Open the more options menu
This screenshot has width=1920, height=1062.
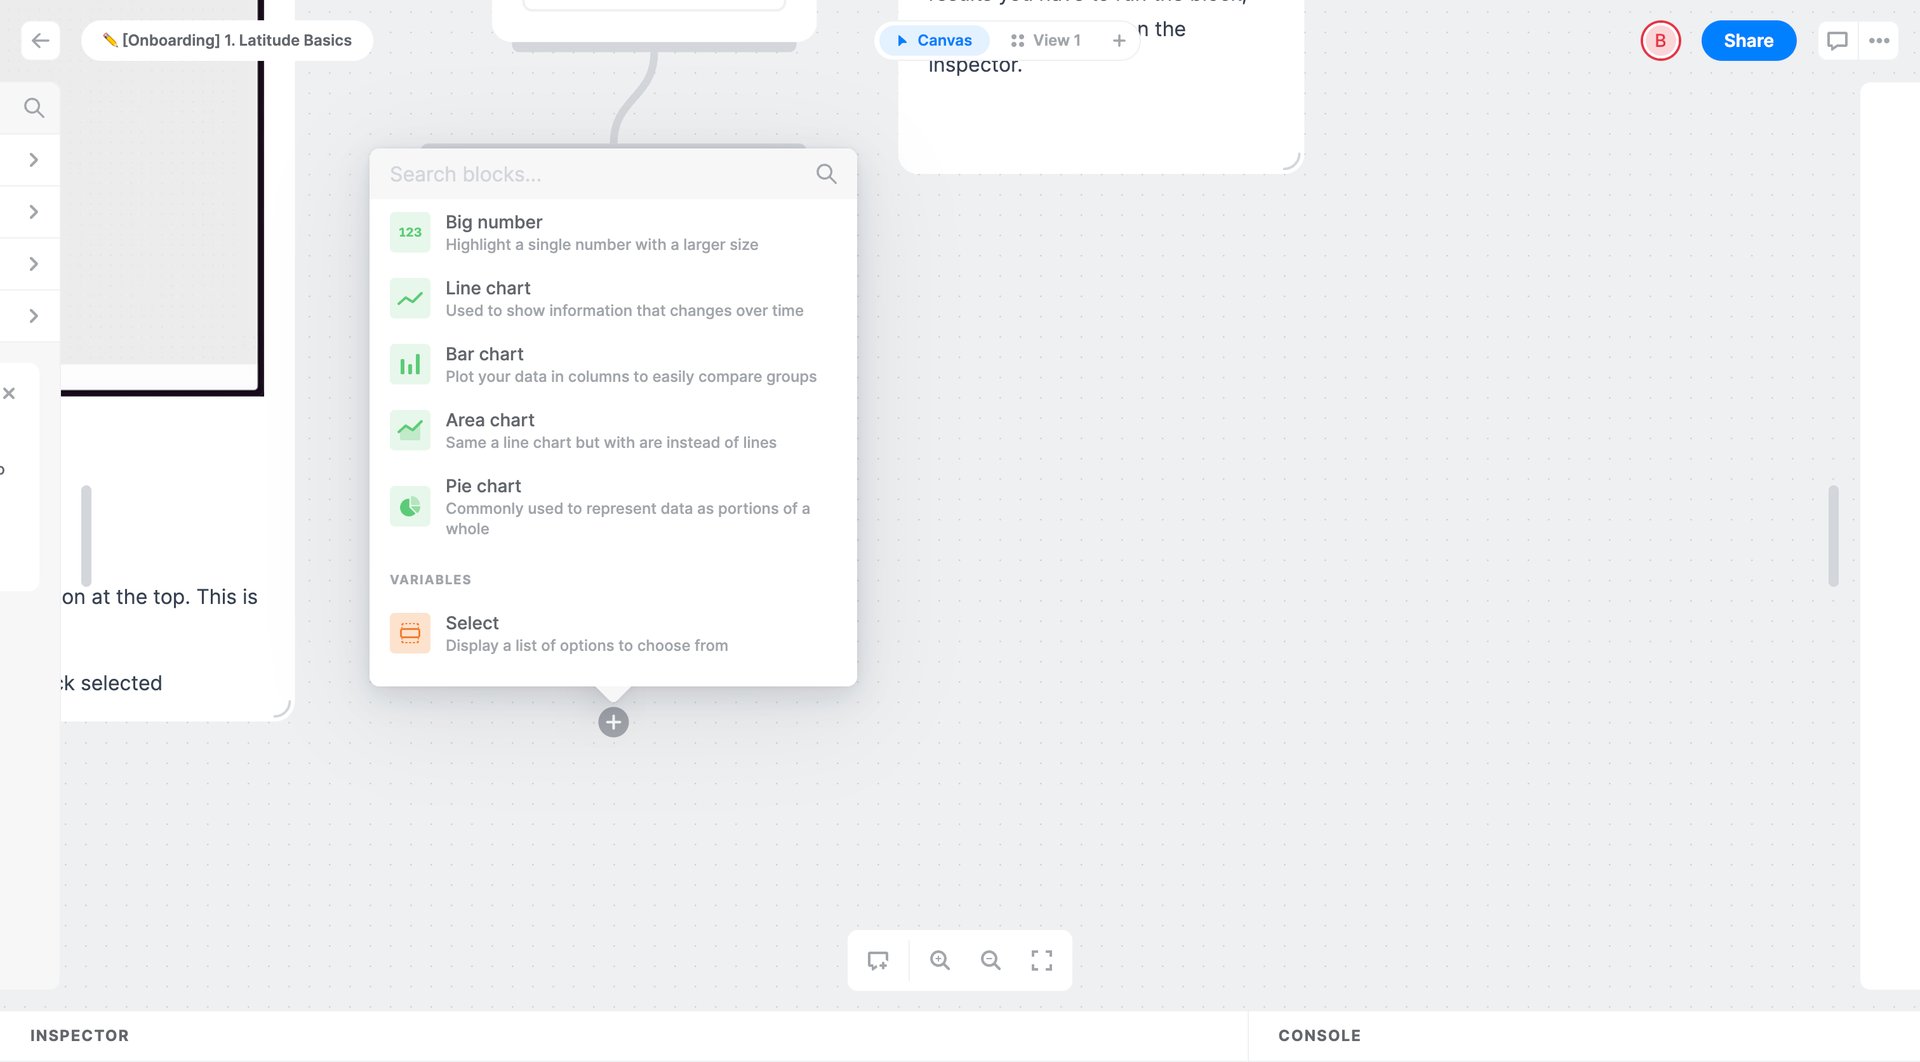[1881, 40]
